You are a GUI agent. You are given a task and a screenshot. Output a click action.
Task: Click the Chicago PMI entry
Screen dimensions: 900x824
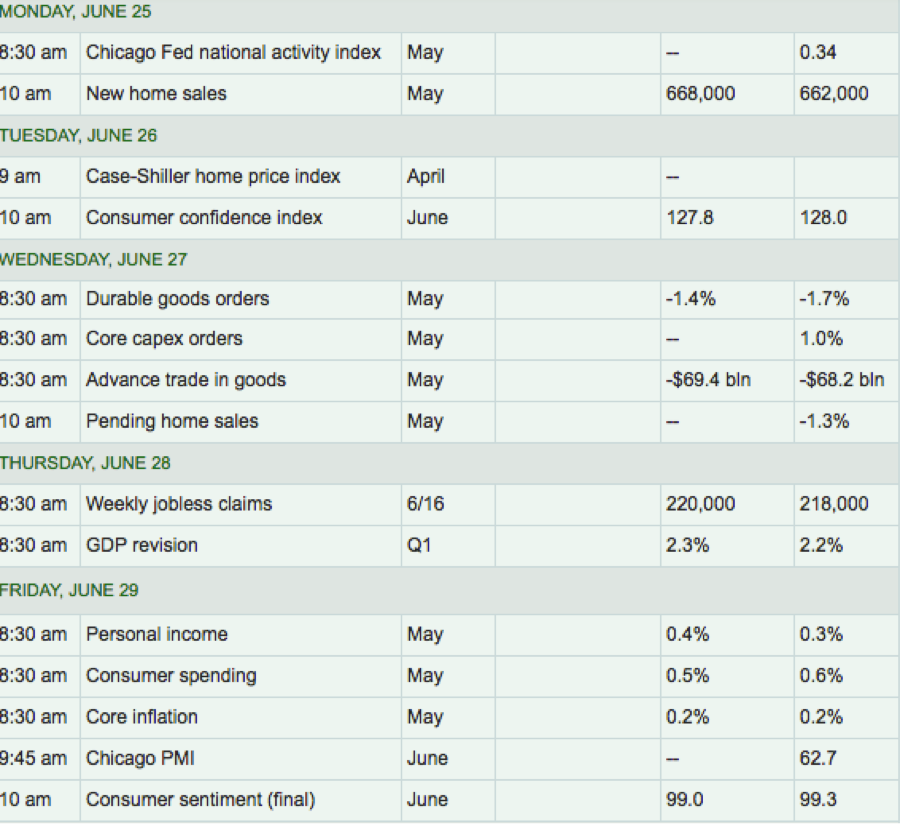click(140, 759)
